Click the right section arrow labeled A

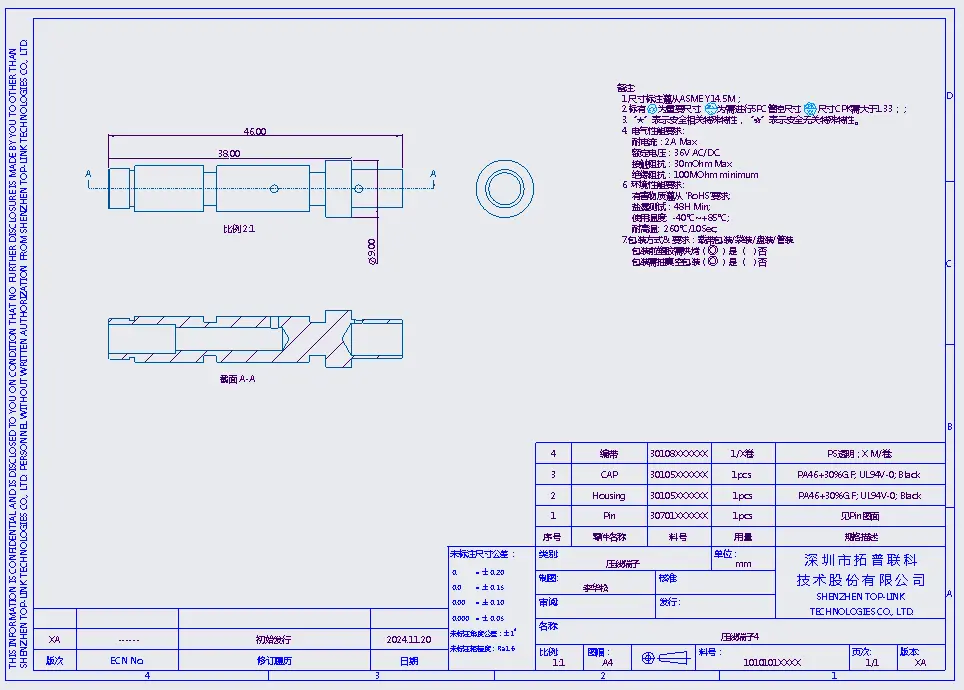(x=433, y=175)
